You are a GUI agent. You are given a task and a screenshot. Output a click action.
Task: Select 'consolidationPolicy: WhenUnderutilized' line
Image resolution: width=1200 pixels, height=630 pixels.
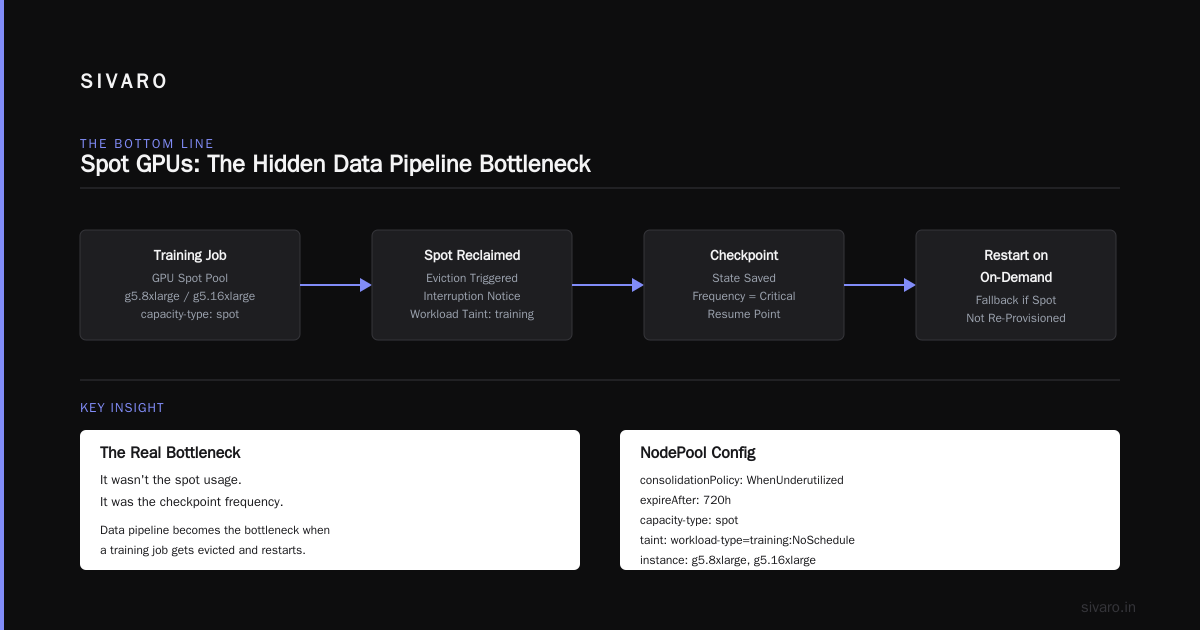(742, 480)
